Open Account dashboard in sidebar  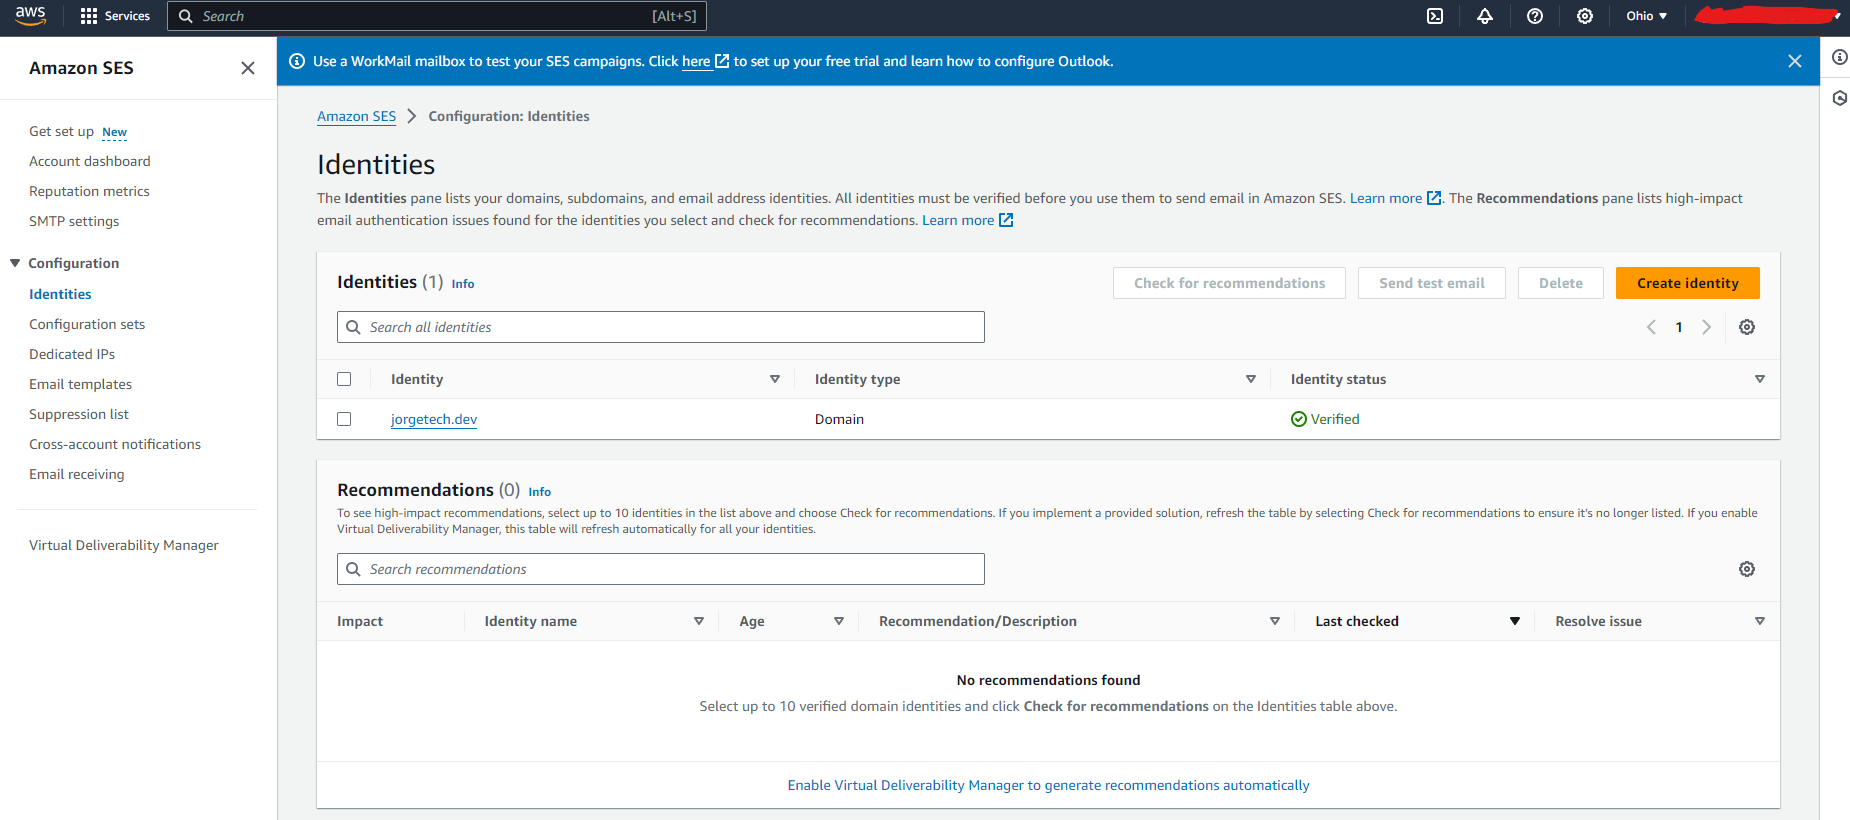[x=90, y=161]
